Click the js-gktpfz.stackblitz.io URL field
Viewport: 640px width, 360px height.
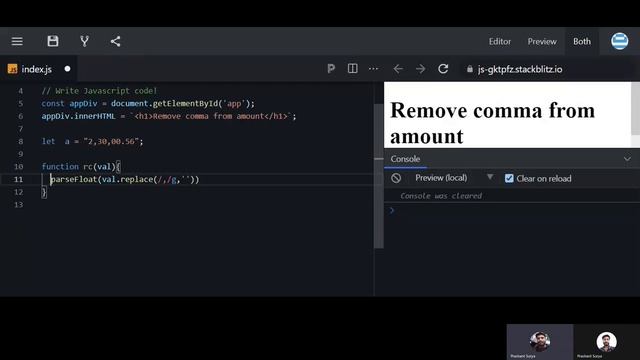520,69
